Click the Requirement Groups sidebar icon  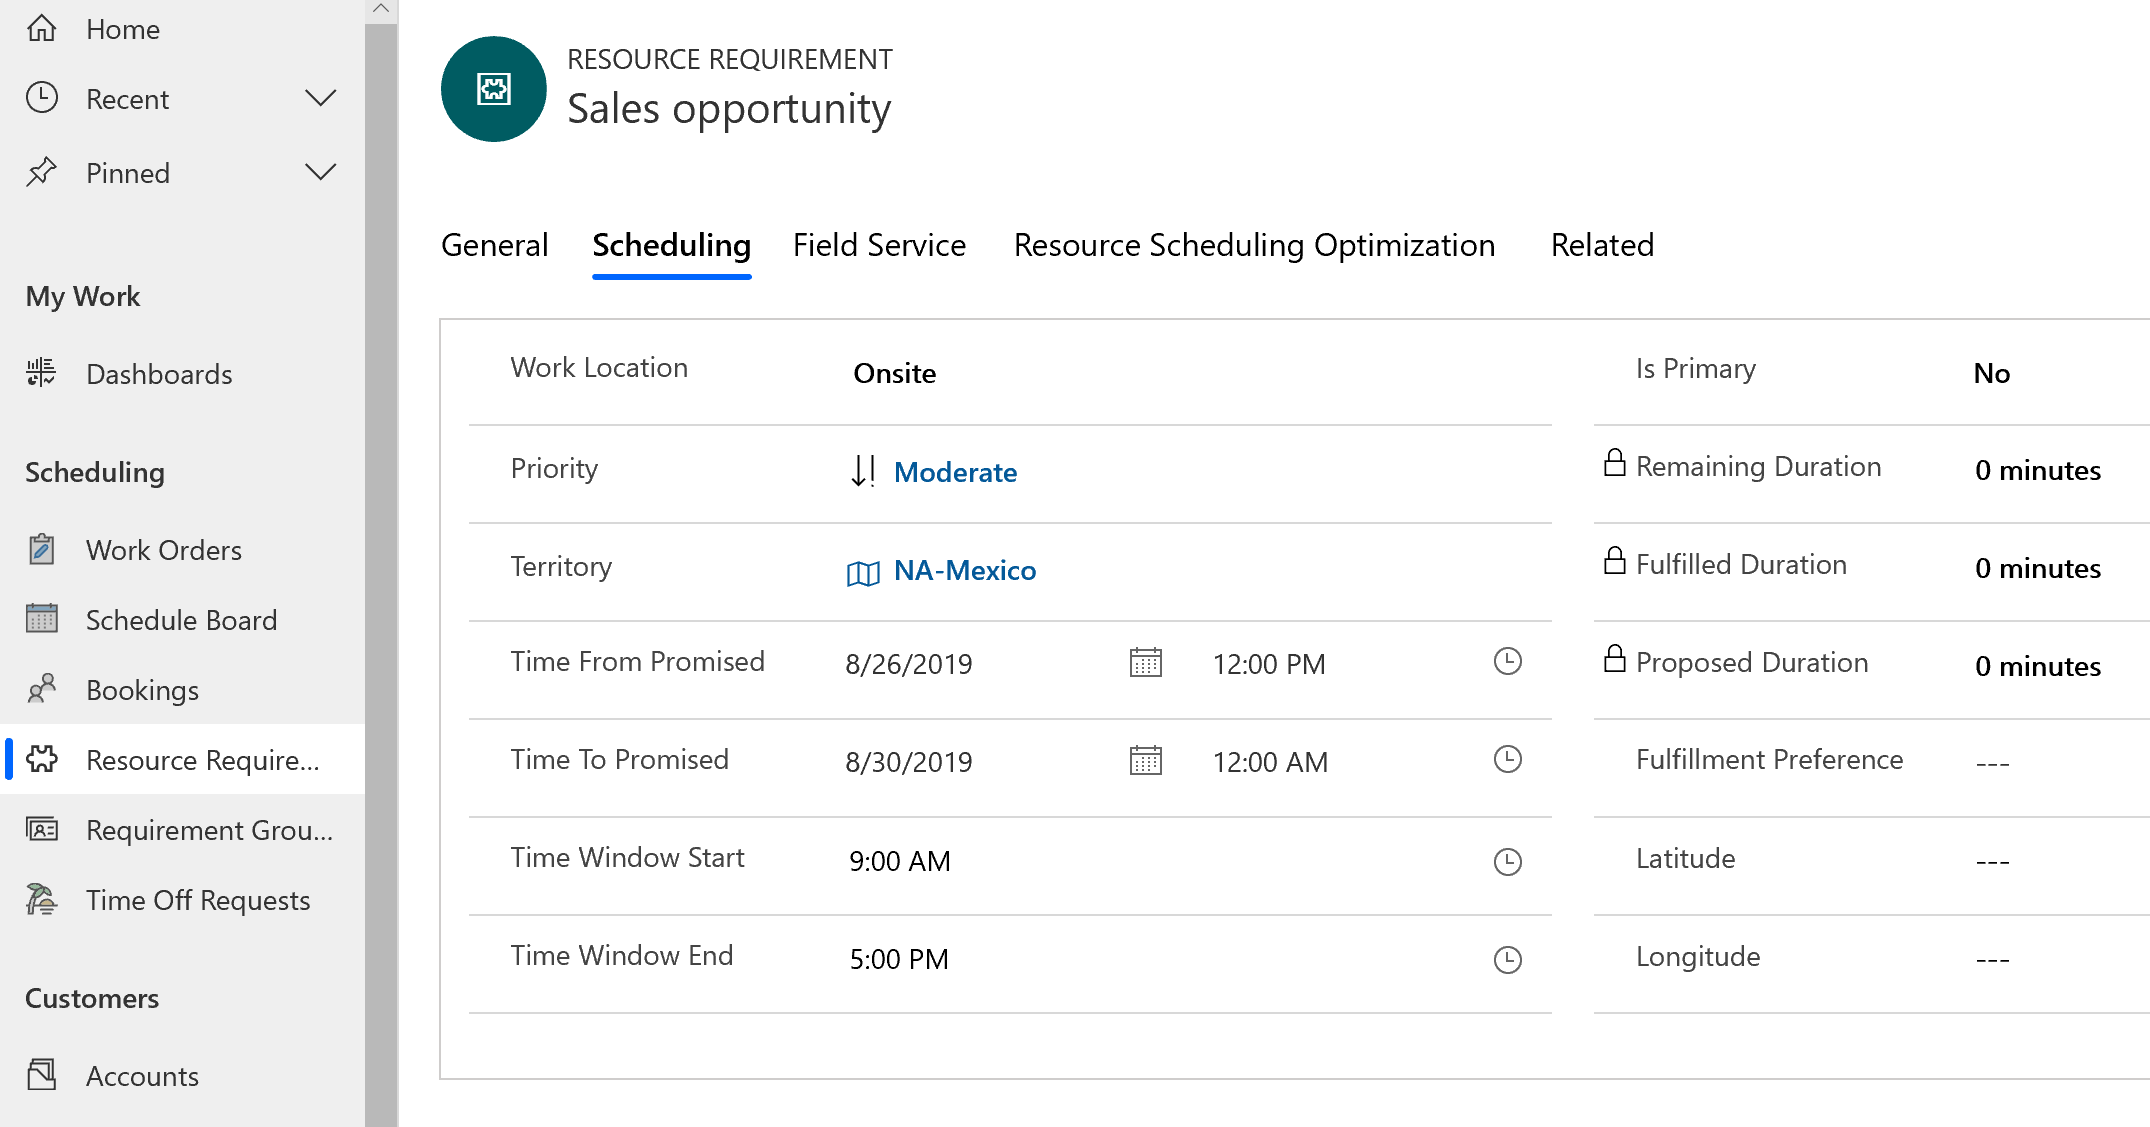[x=41, y=829]
